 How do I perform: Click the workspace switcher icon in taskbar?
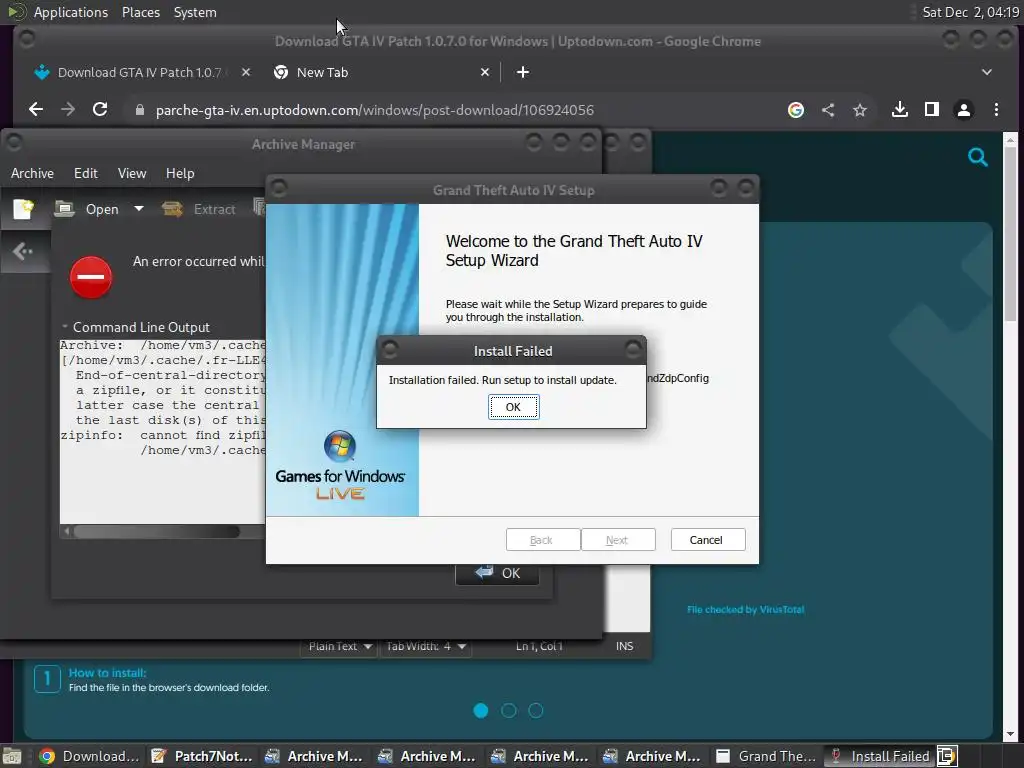pyautogui.click(x=947, y=756)
